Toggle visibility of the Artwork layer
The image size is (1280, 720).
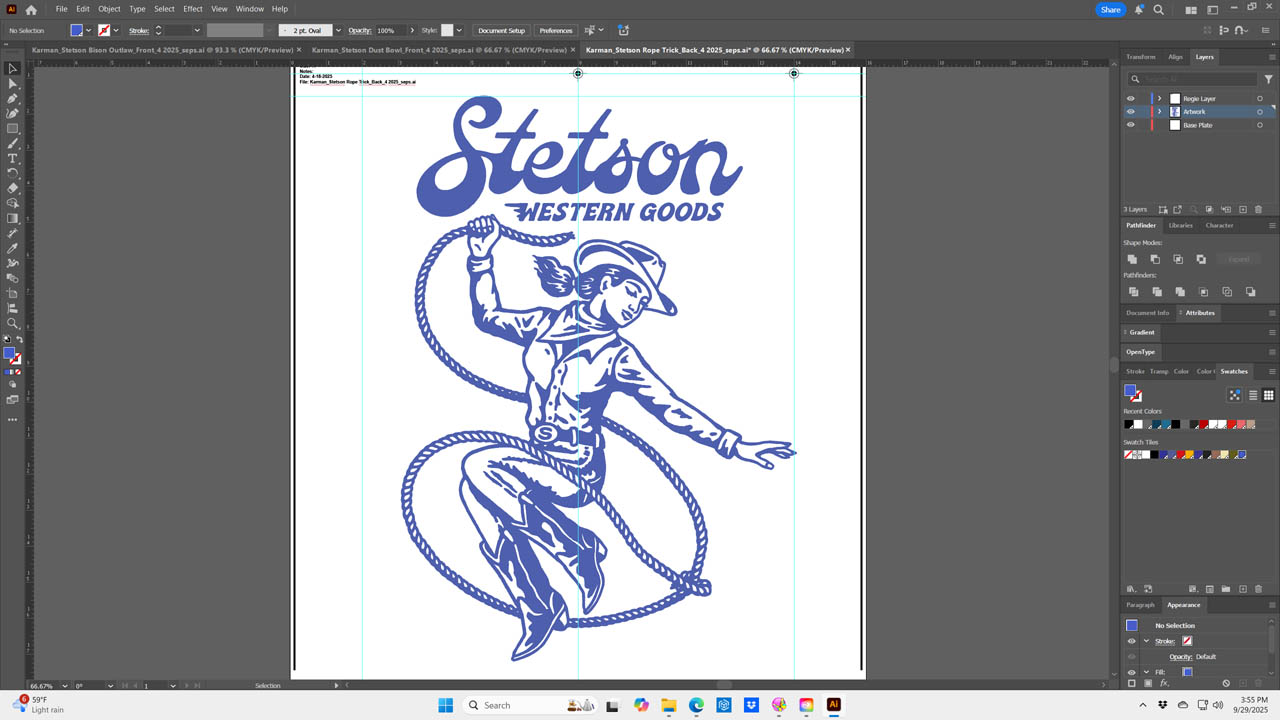pyautogui.click(x=1131, y=112)
